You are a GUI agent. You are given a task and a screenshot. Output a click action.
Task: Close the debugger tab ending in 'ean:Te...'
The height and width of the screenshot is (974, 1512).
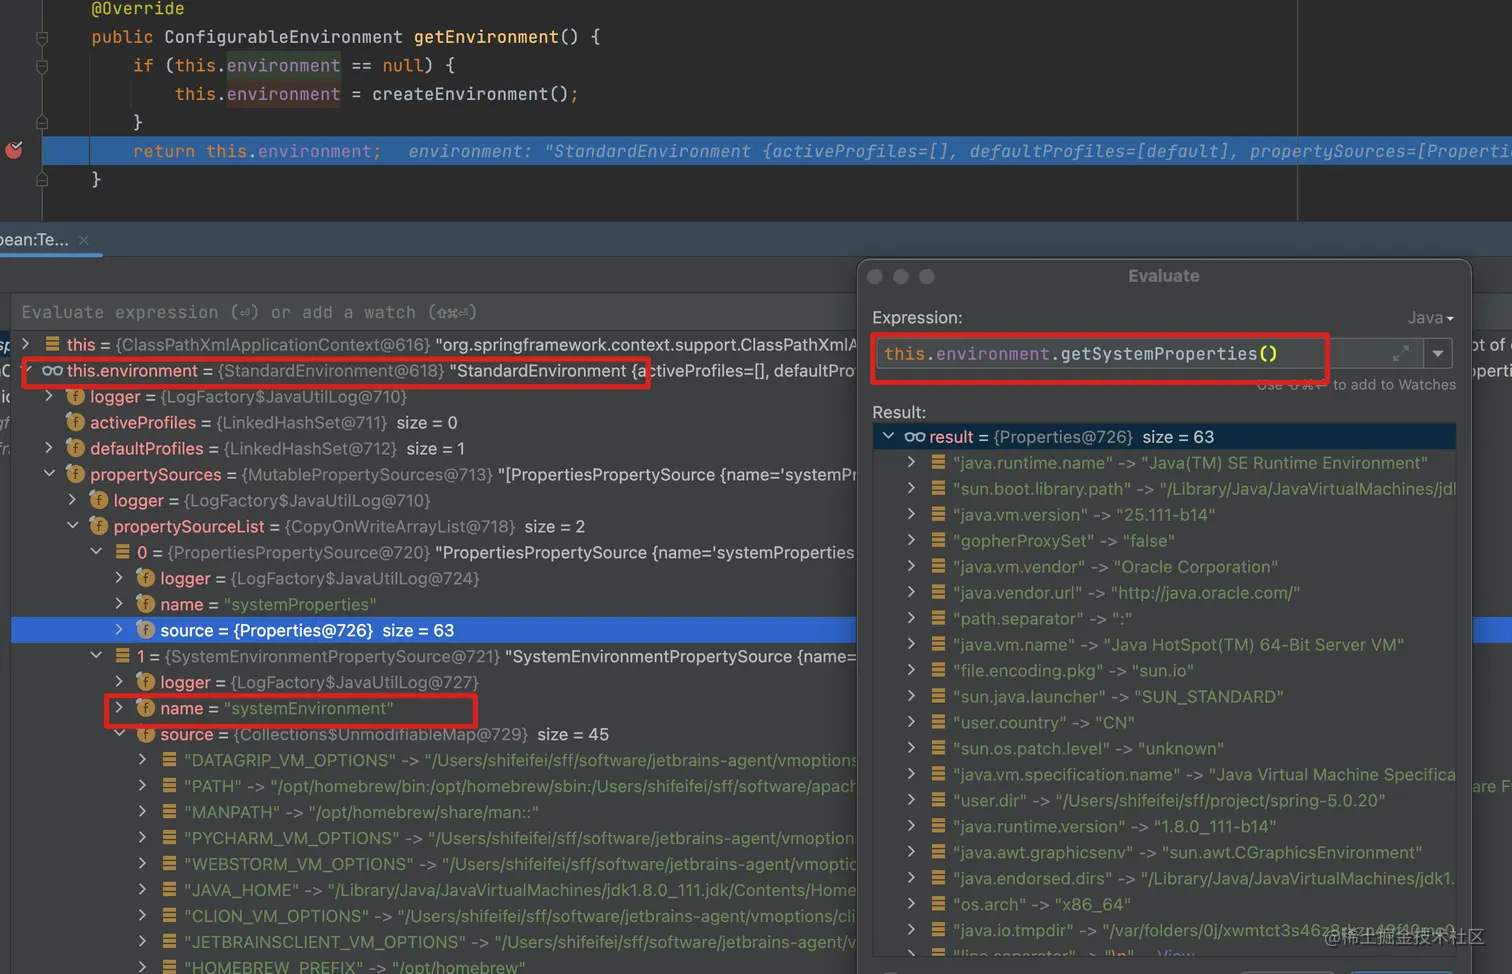(84, 240)
